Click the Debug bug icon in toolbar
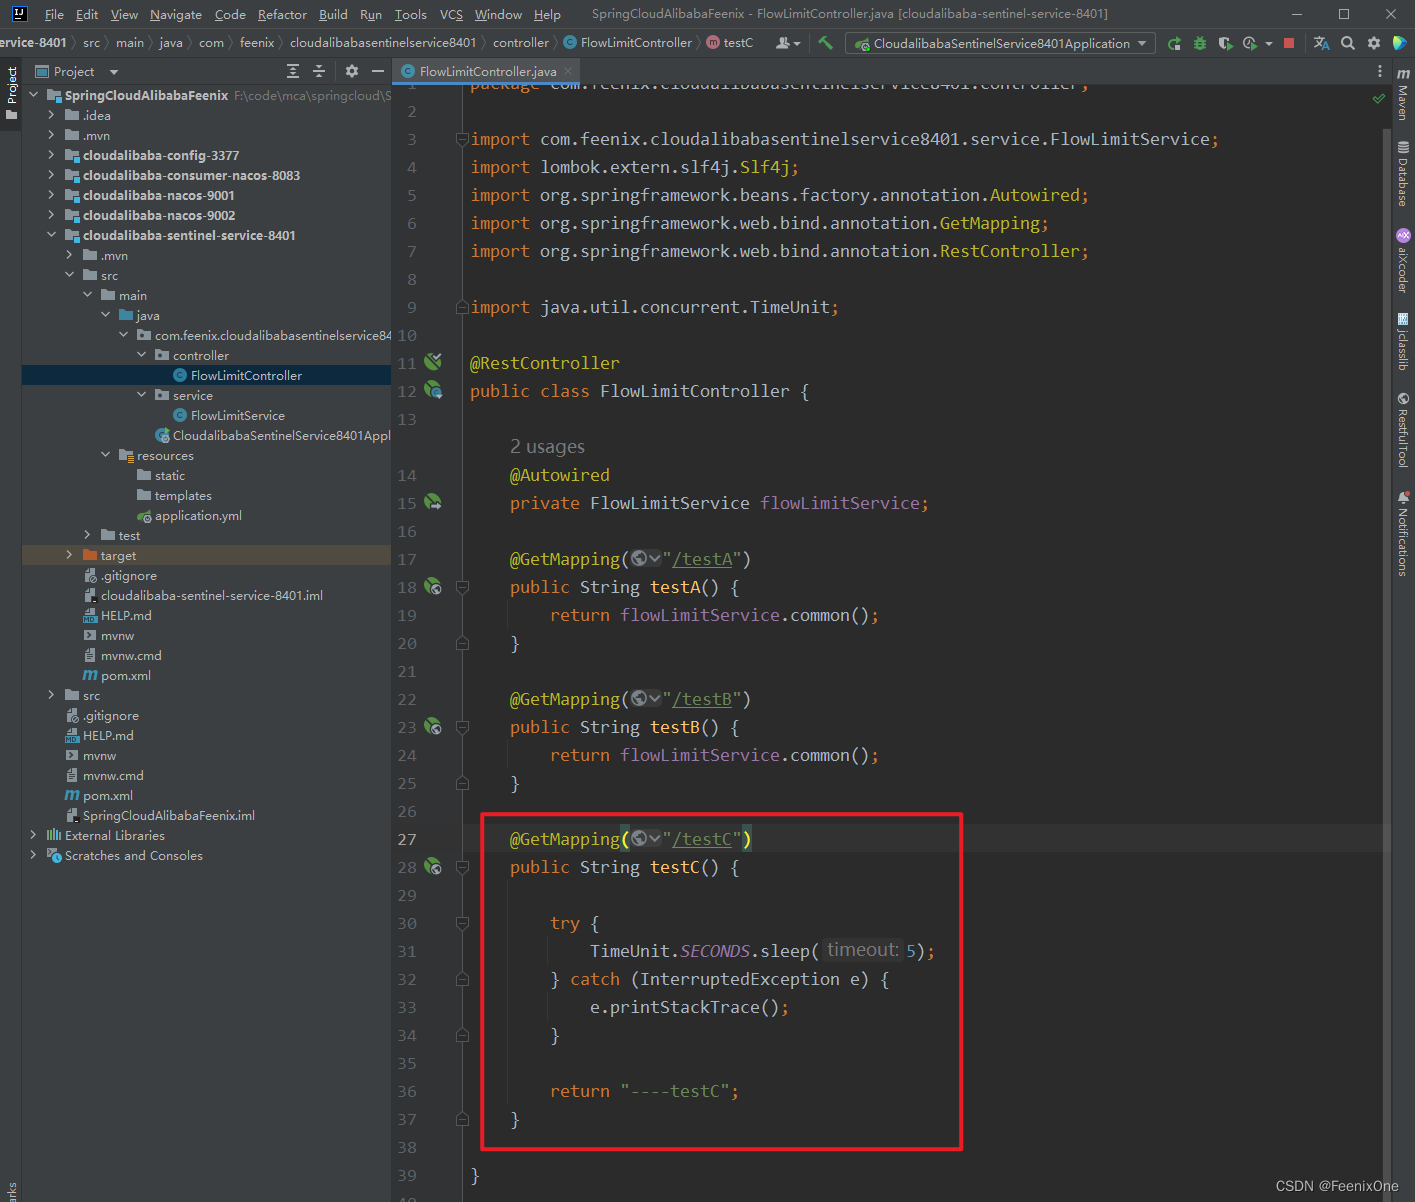The width and height of the screenshot is (1415, 1202). [1200, 43]
